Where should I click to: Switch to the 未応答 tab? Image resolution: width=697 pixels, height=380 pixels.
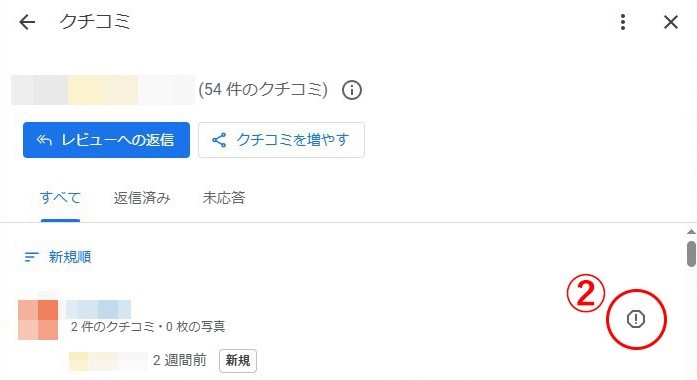[224, 198]
